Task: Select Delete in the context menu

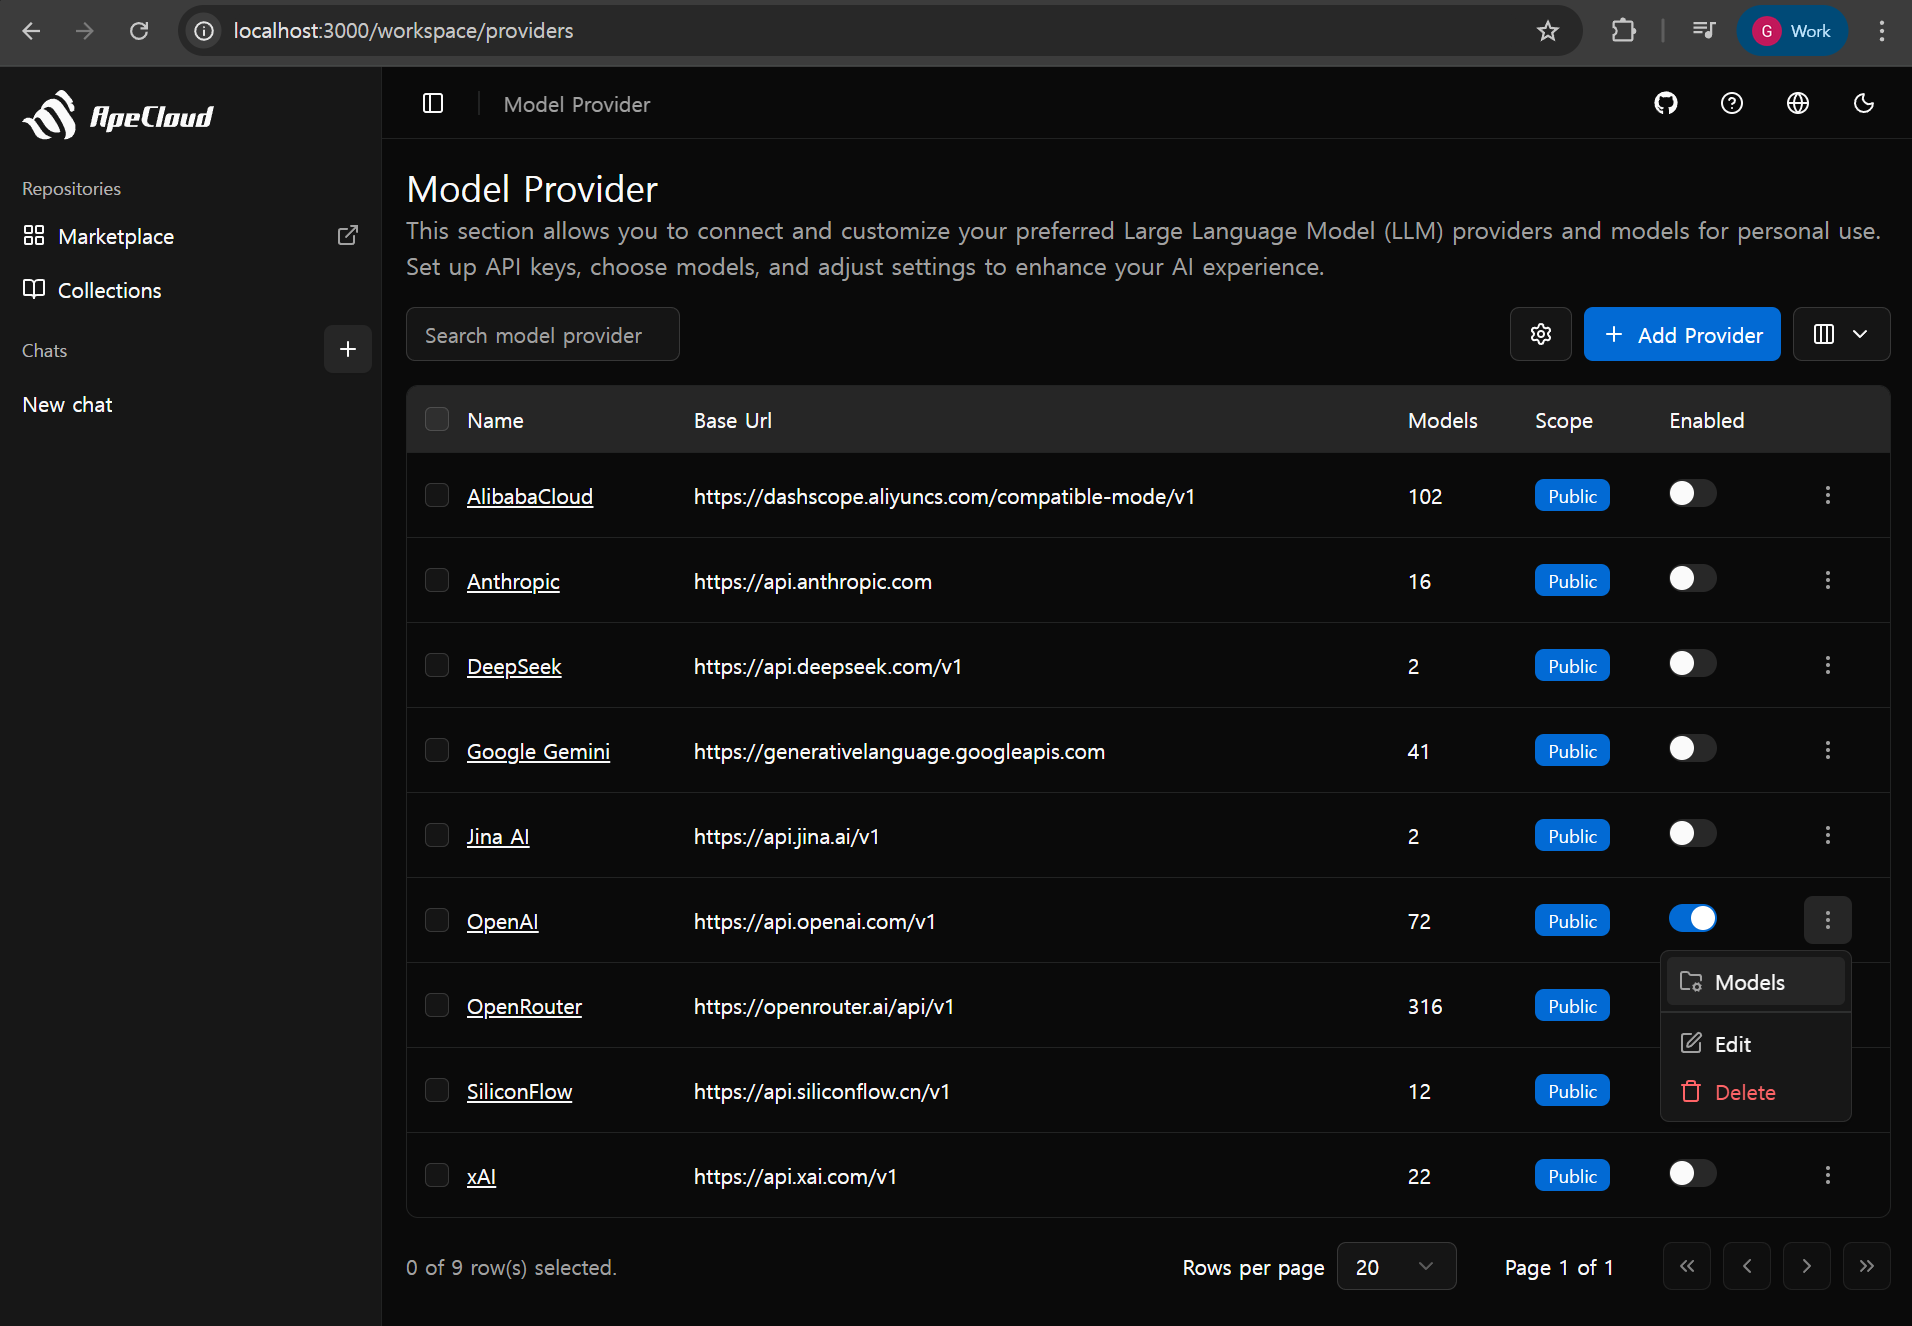Action: [x=1755, y=1092]
